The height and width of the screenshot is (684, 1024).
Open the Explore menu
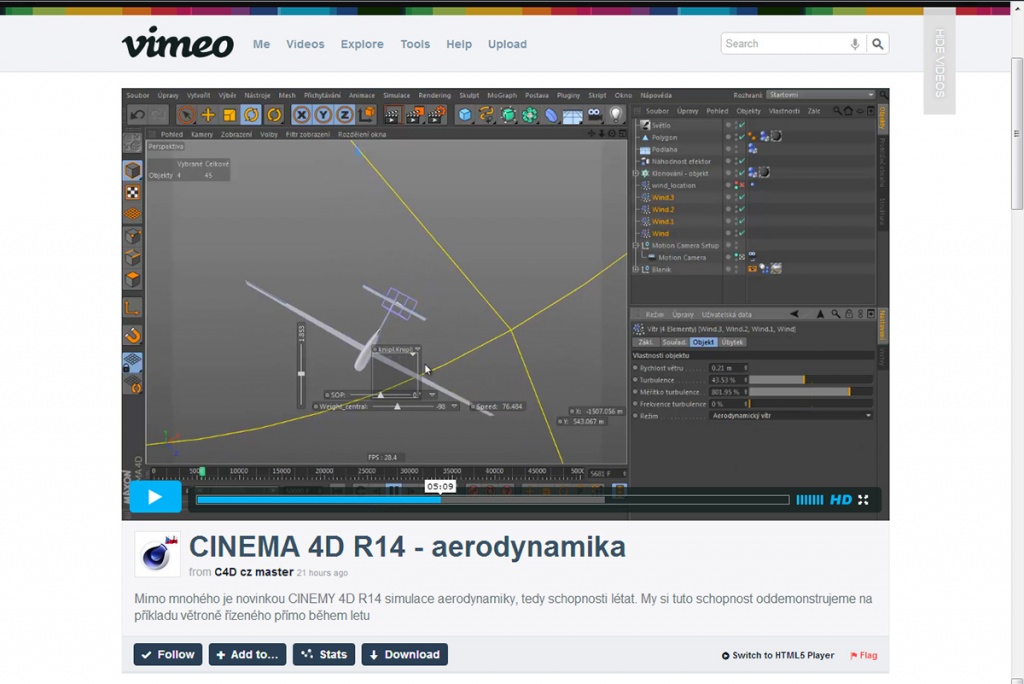[362, 44]
